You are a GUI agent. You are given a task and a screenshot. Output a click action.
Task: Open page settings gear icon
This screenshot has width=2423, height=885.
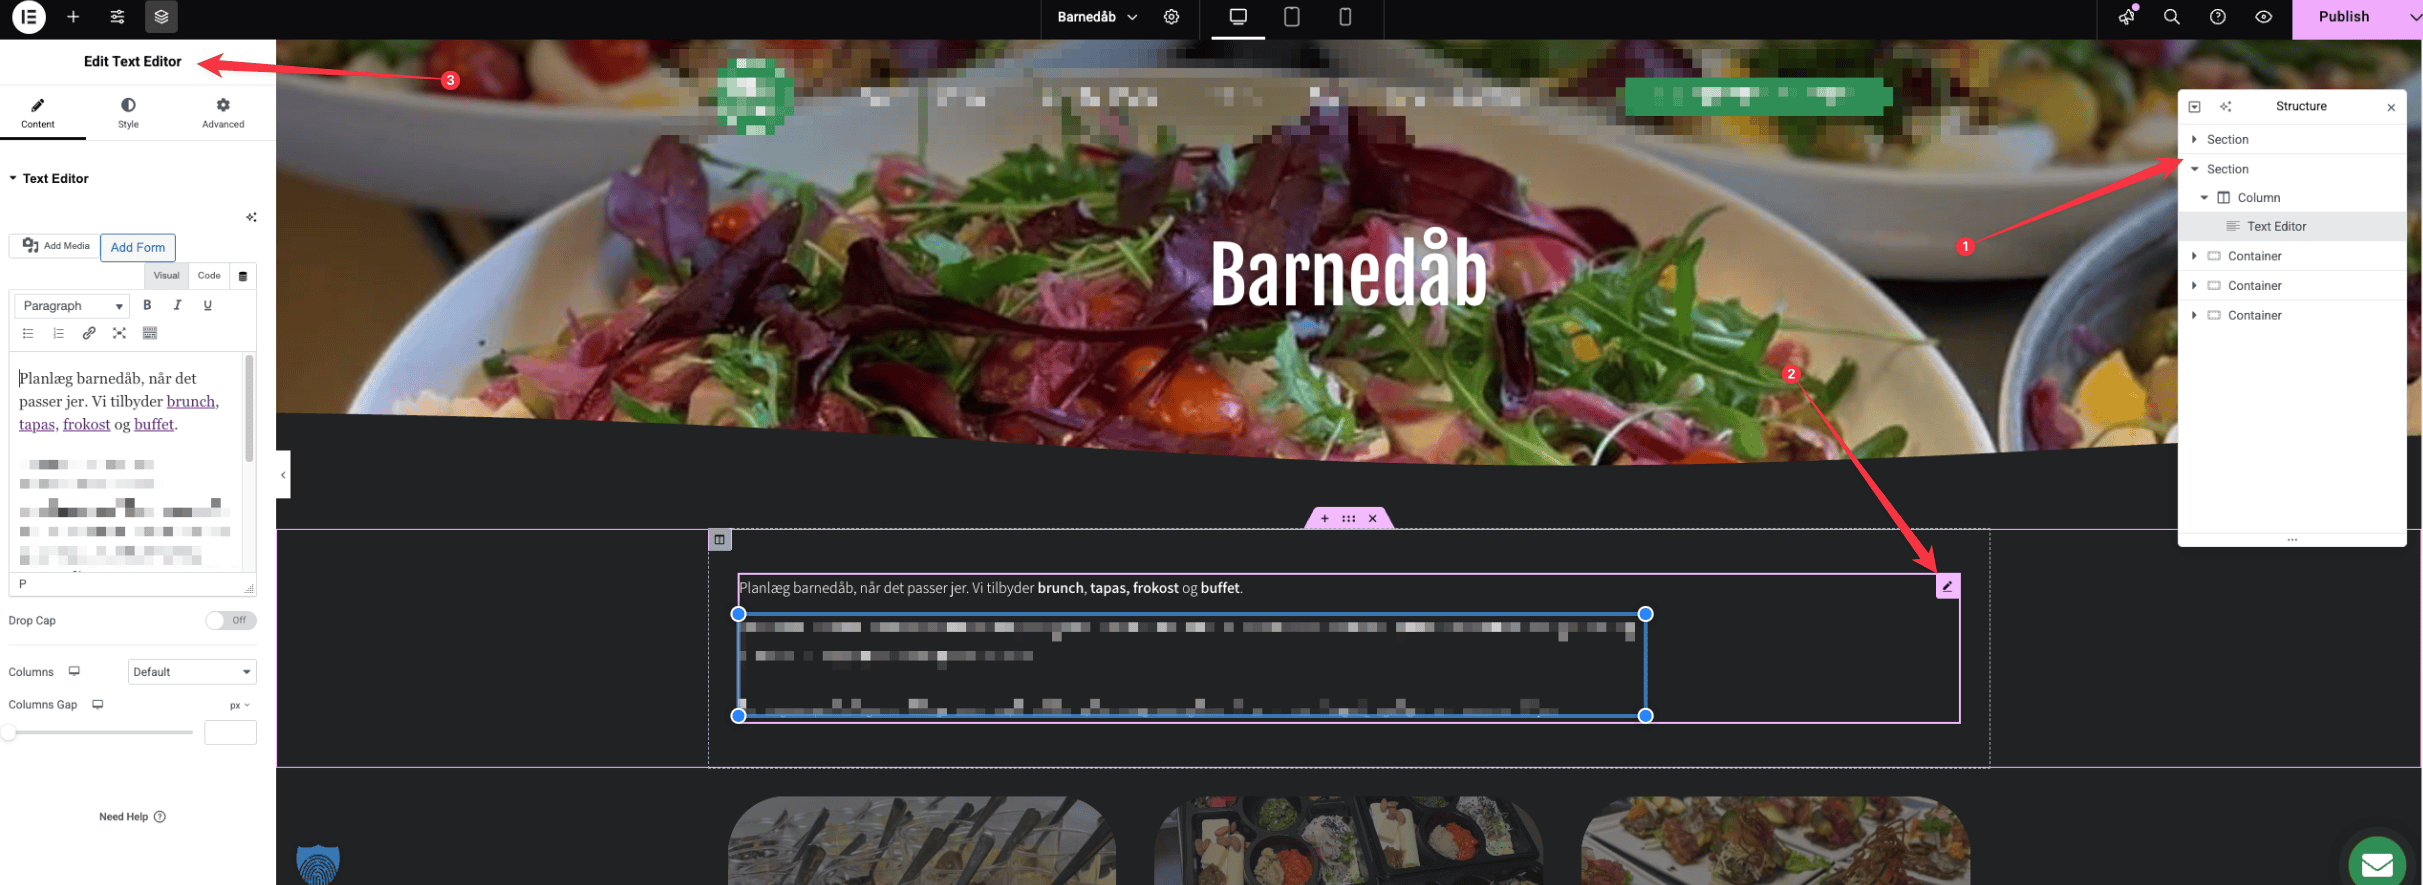click(1171, 17)
